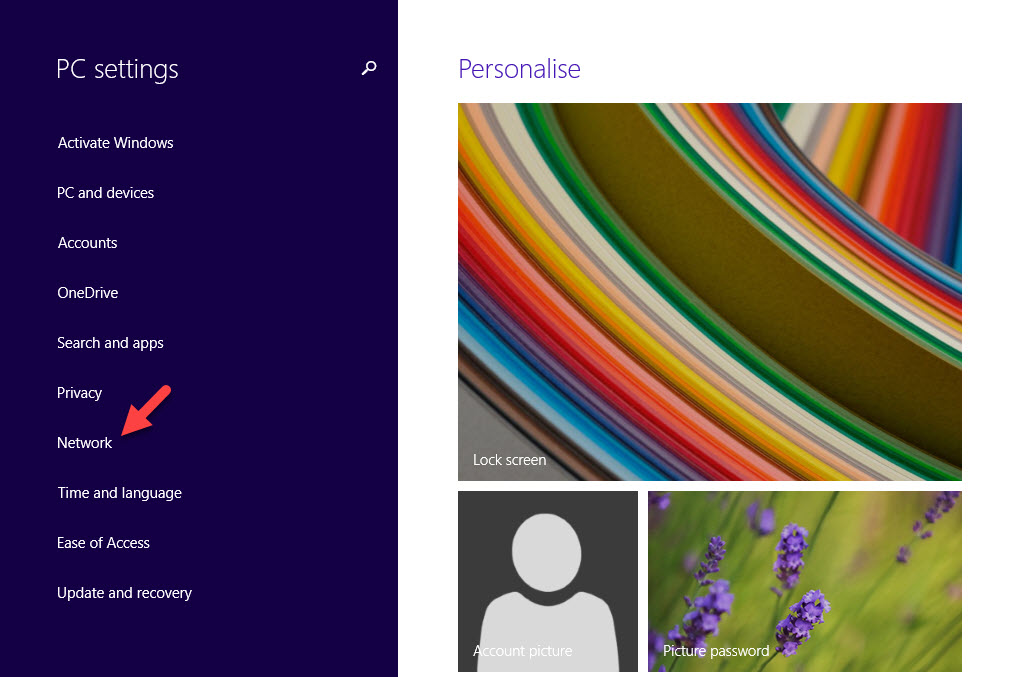Image resolution: width=1010 pixels, height=677 pixels.
Task: Select OneDrive in the sidebar
Action: [88, 292]
